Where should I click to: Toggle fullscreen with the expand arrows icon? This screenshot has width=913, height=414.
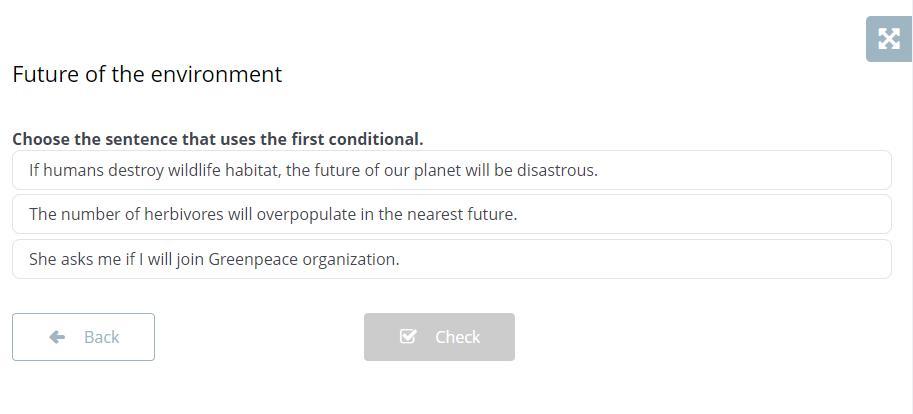pyautogui.click(x=888, y=39)
